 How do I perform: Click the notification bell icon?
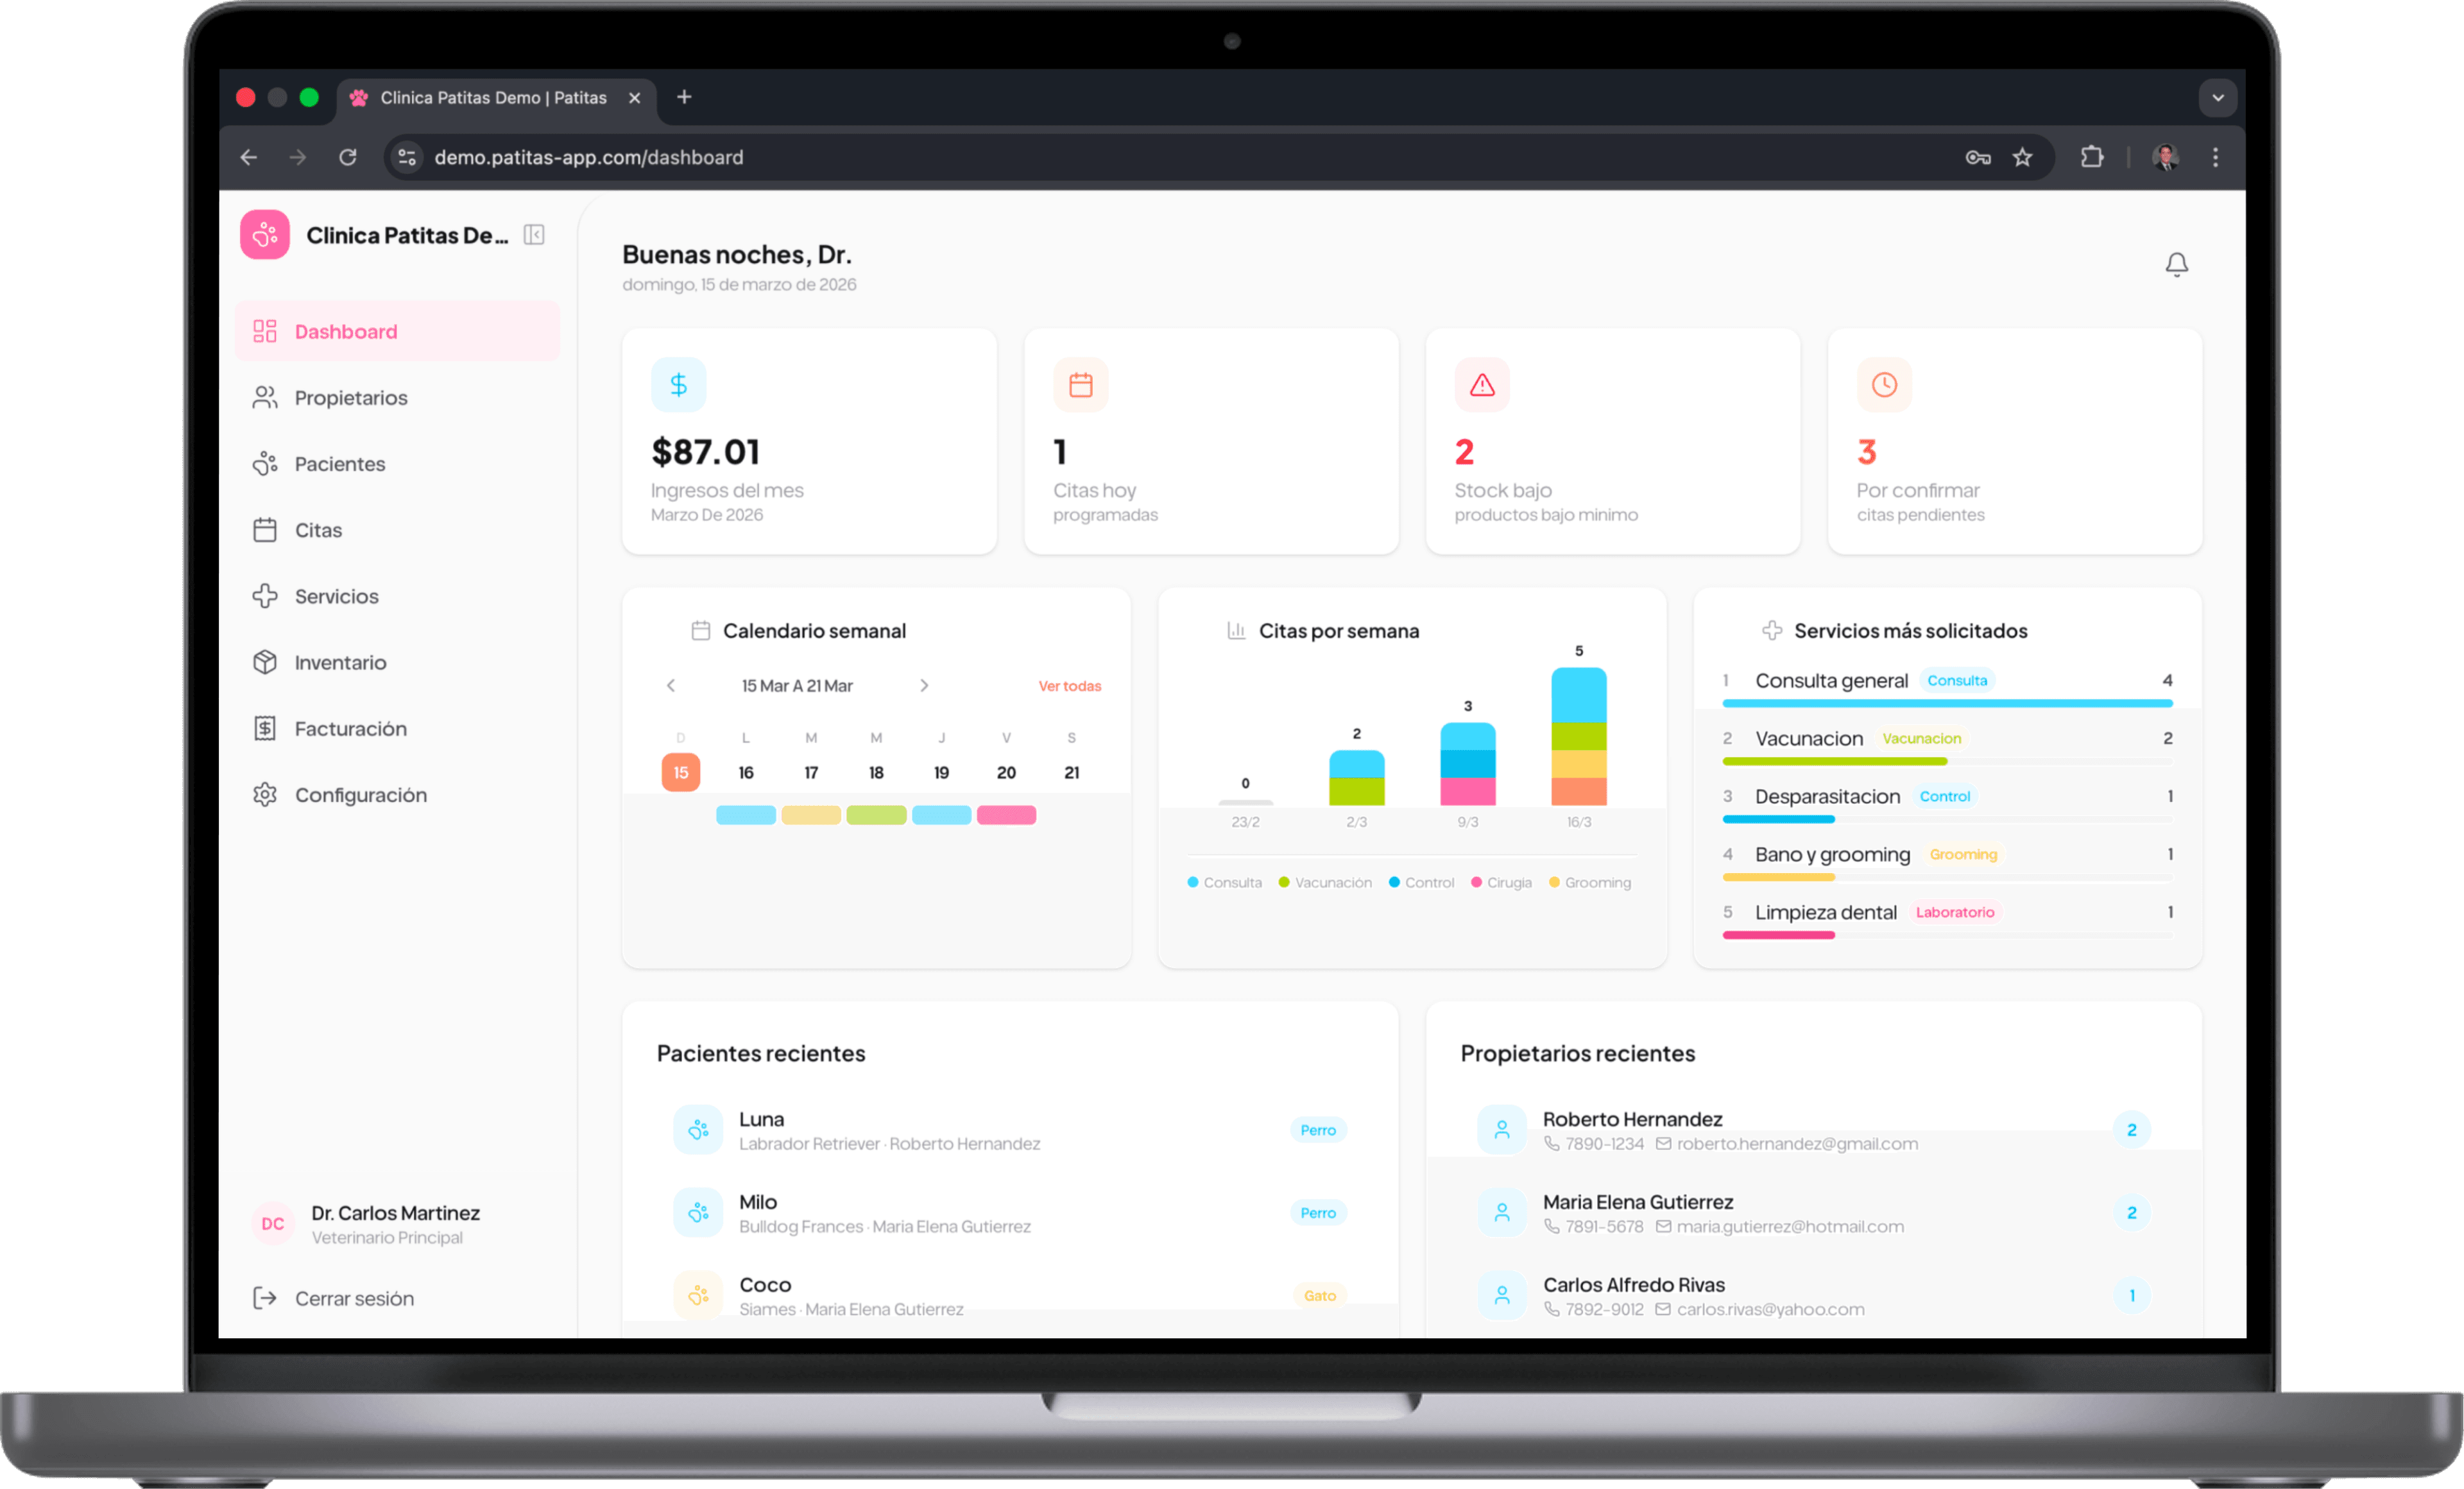pos(2178,264)
